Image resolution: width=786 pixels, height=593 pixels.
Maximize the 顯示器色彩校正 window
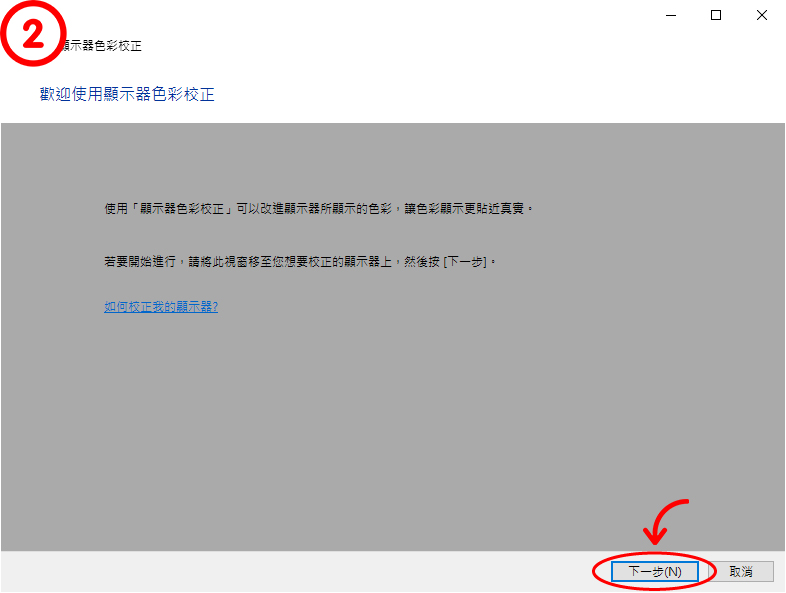click(716, 16)
